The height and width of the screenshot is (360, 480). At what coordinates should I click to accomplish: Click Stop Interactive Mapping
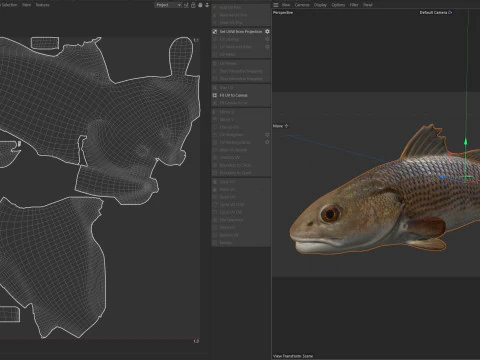(241, 79)
